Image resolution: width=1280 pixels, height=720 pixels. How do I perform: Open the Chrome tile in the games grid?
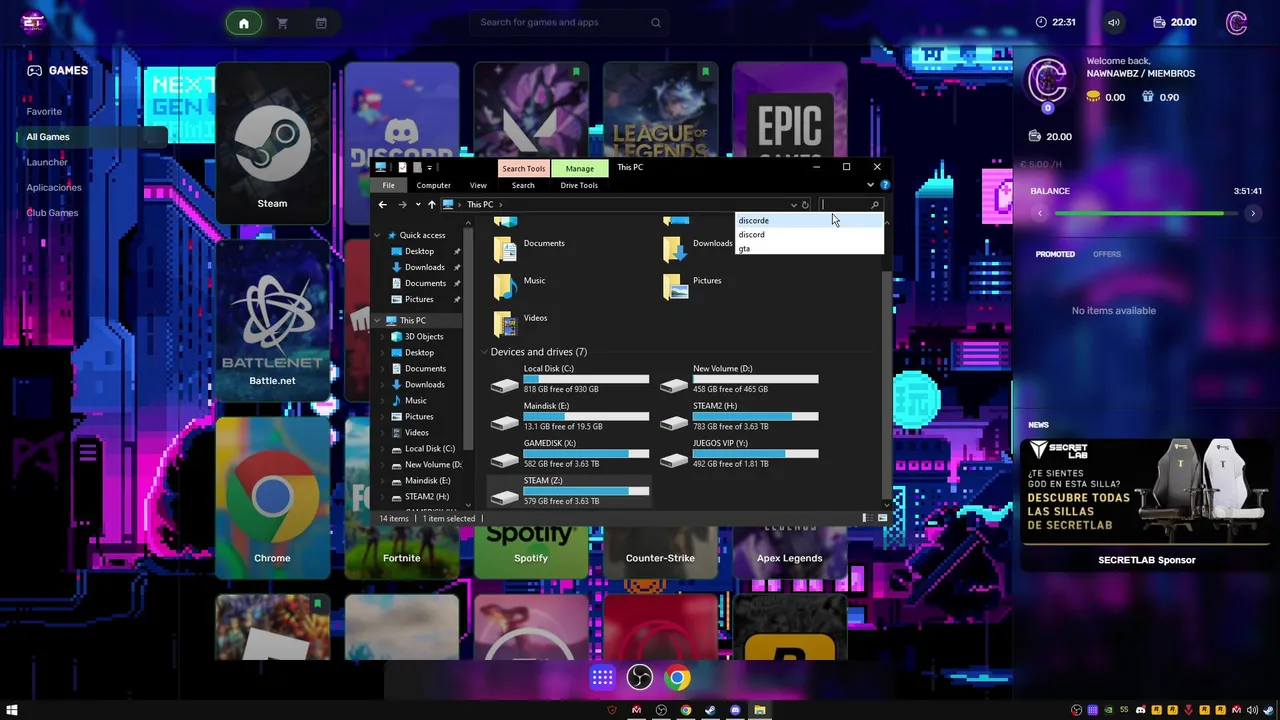tap(272, 497)
